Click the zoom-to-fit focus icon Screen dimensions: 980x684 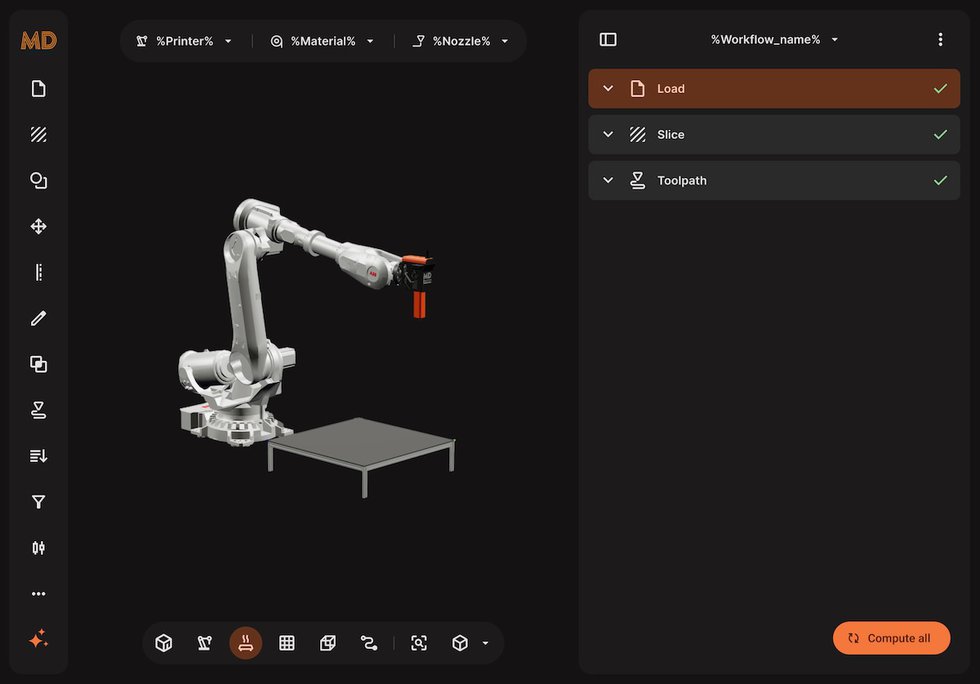pyautogui.click(x=419, y=643)
